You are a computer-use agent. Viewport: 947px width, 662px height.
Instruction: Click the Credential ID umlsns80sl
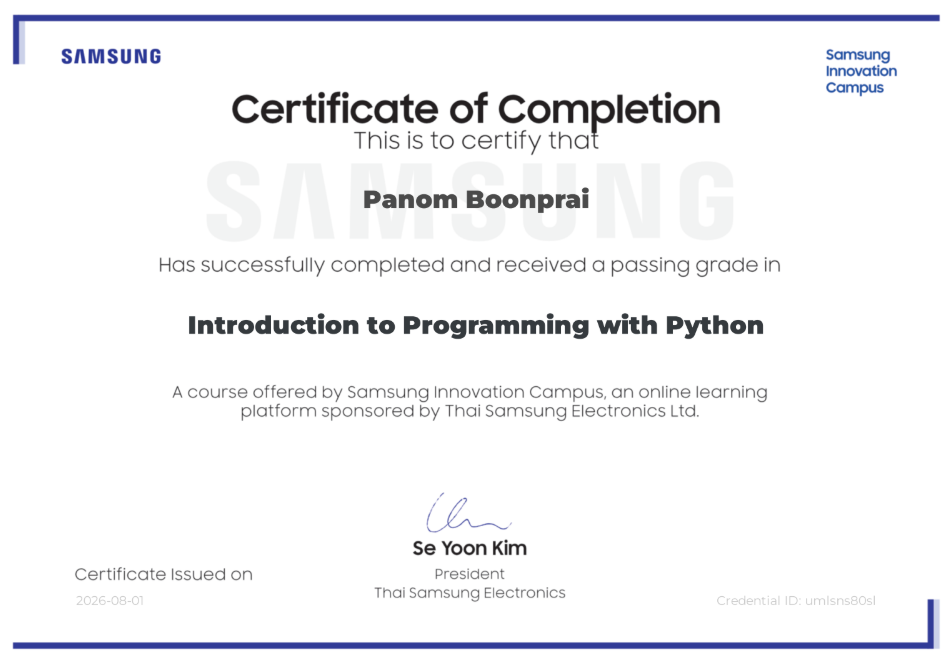coord(796,600)
